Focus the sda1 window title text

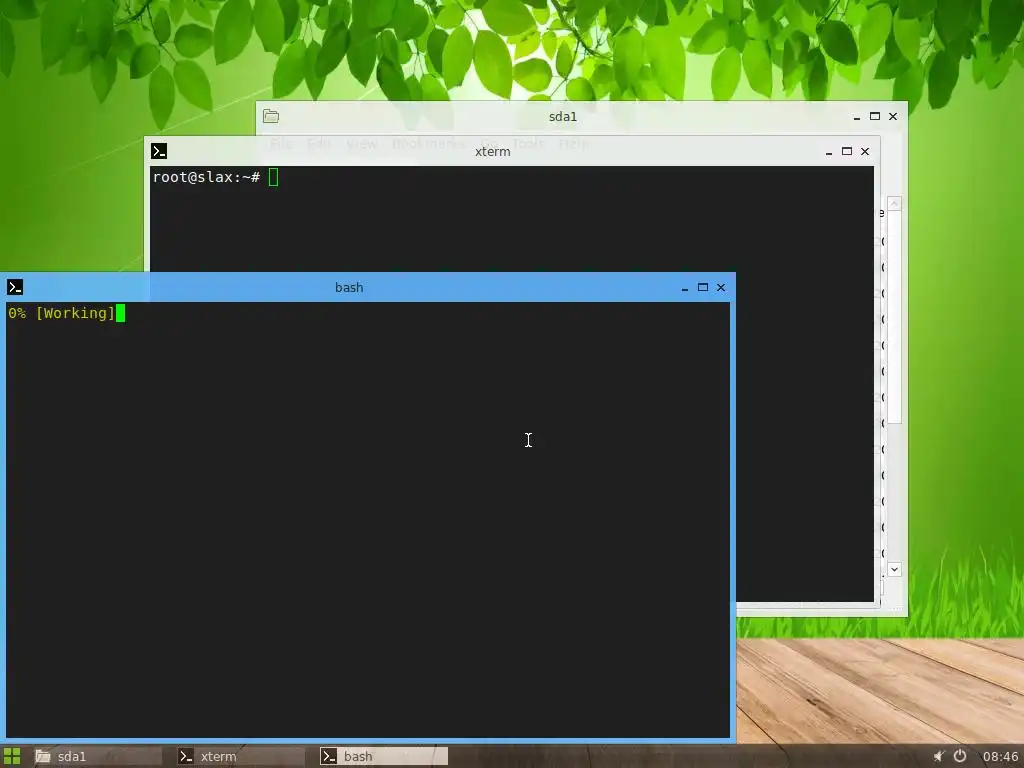point(563,116)
